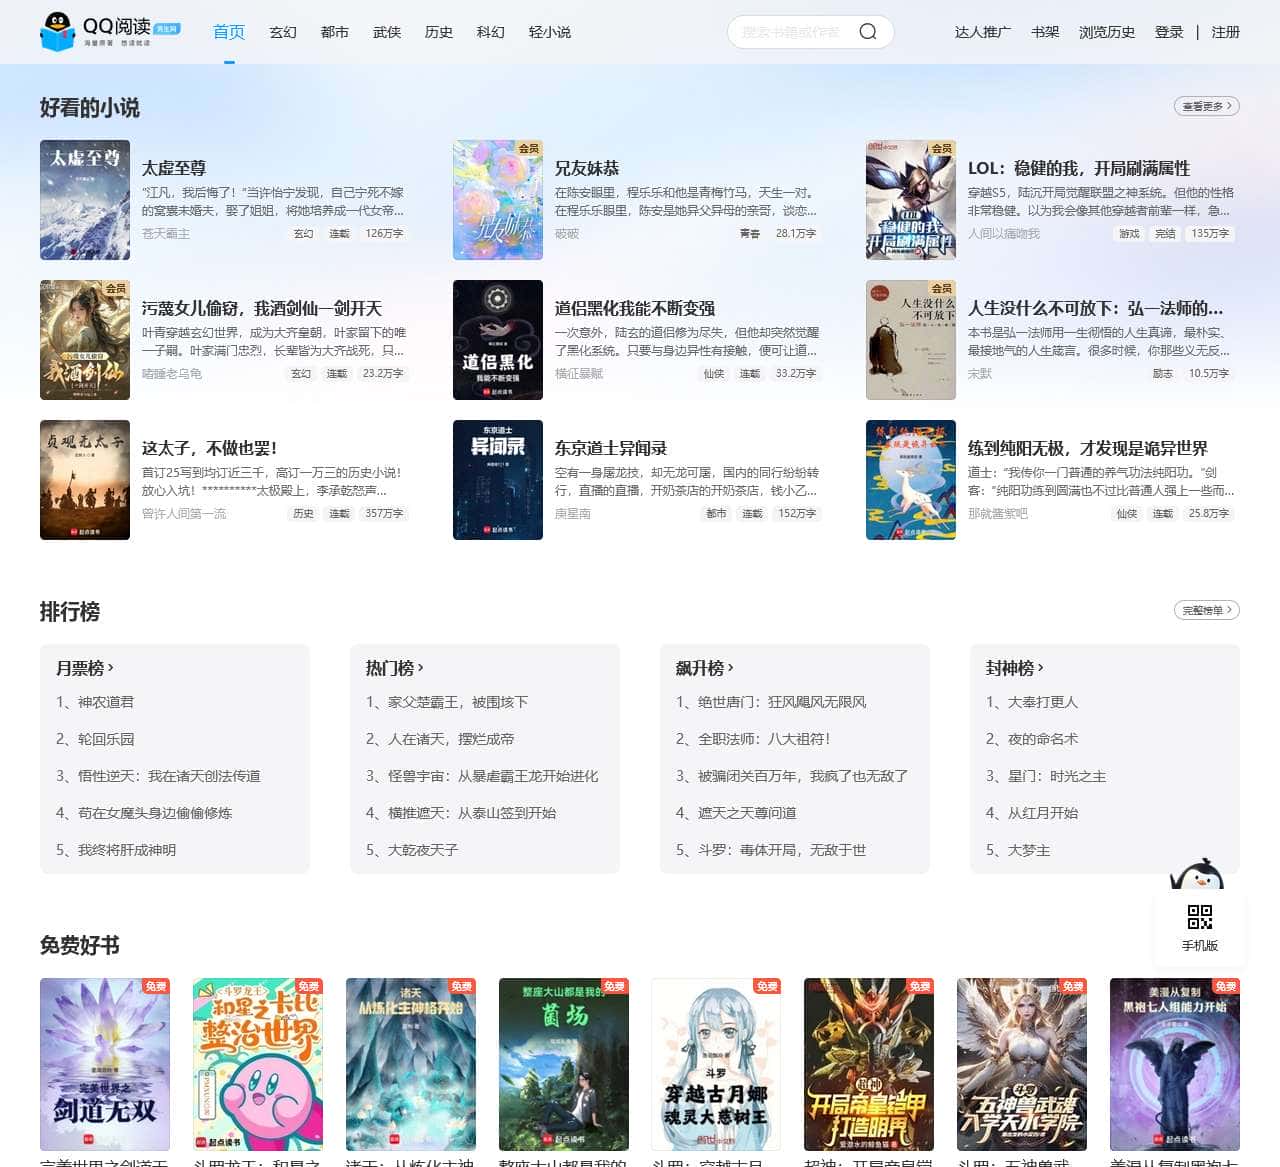The height and width of the screenshot is (1167, 1280).
Task: Expand the 热门榜 ranking list
Action: tap(395, 668)
